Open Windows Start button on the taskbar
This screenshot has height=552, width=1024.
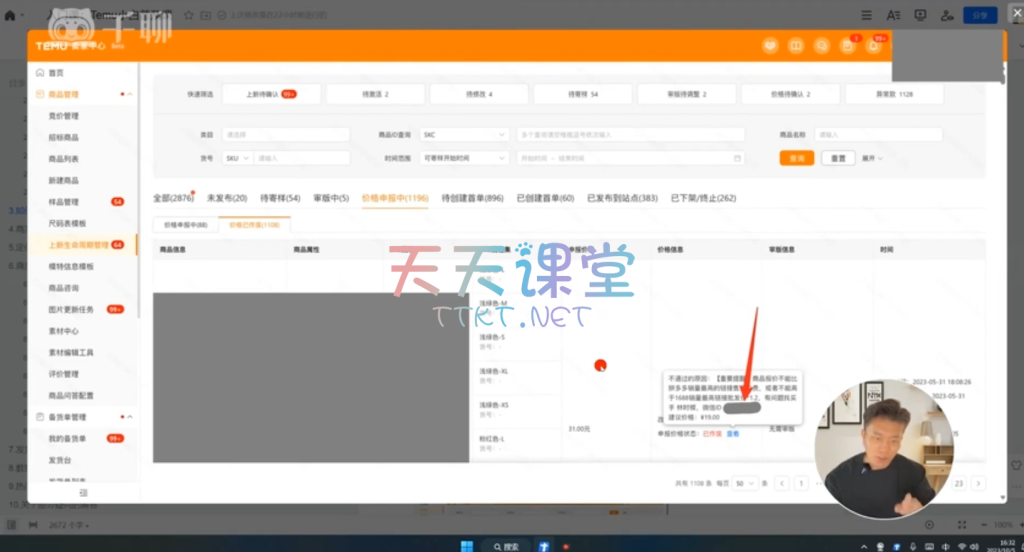coord(463,546)
